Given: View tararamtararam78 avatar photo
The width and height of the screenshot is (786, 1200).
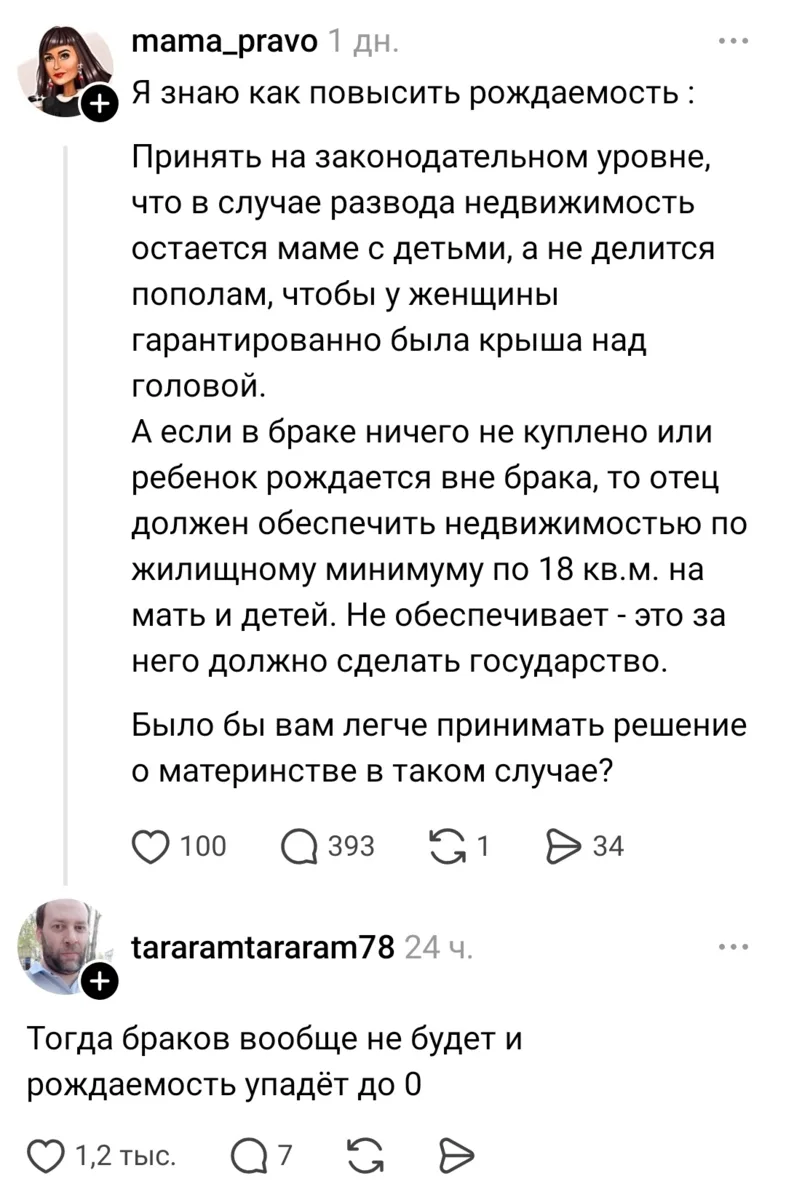Looking at the screenshot, I should coord(66,946).
